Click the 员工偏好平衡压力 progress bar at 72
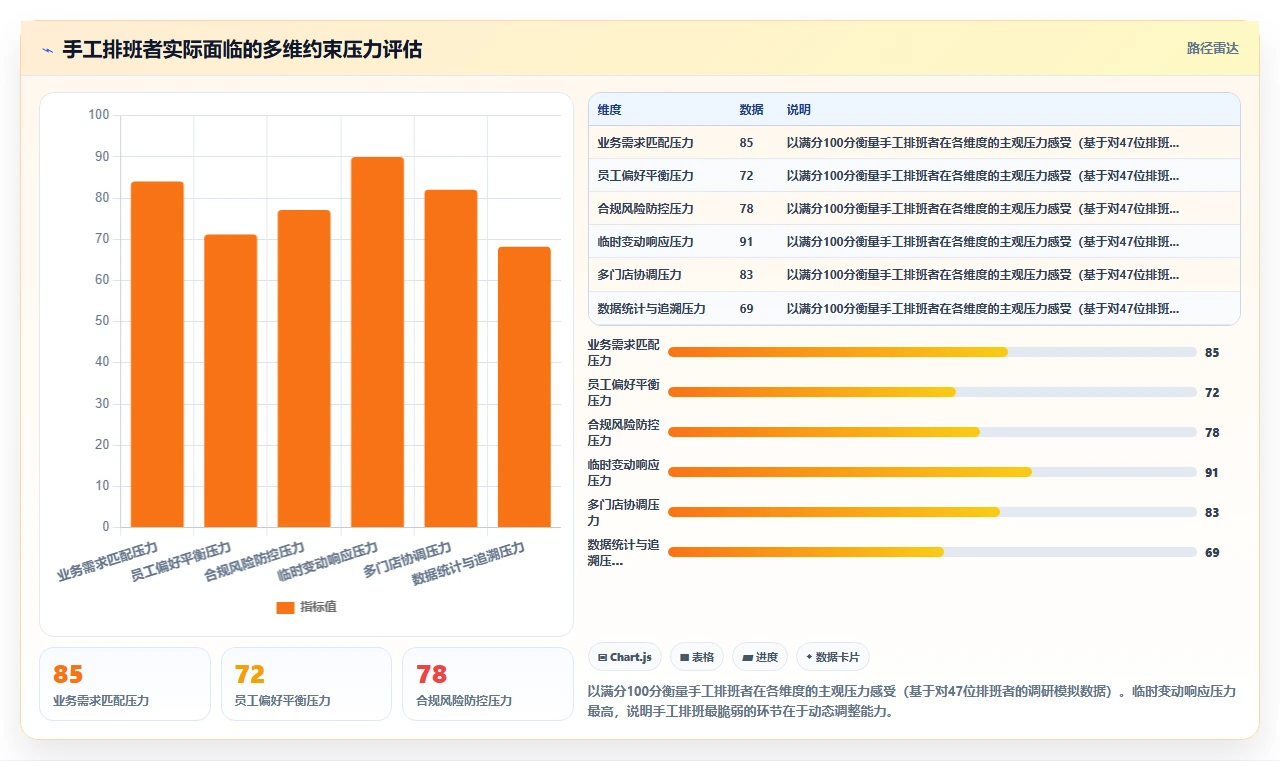 point(932,392)
